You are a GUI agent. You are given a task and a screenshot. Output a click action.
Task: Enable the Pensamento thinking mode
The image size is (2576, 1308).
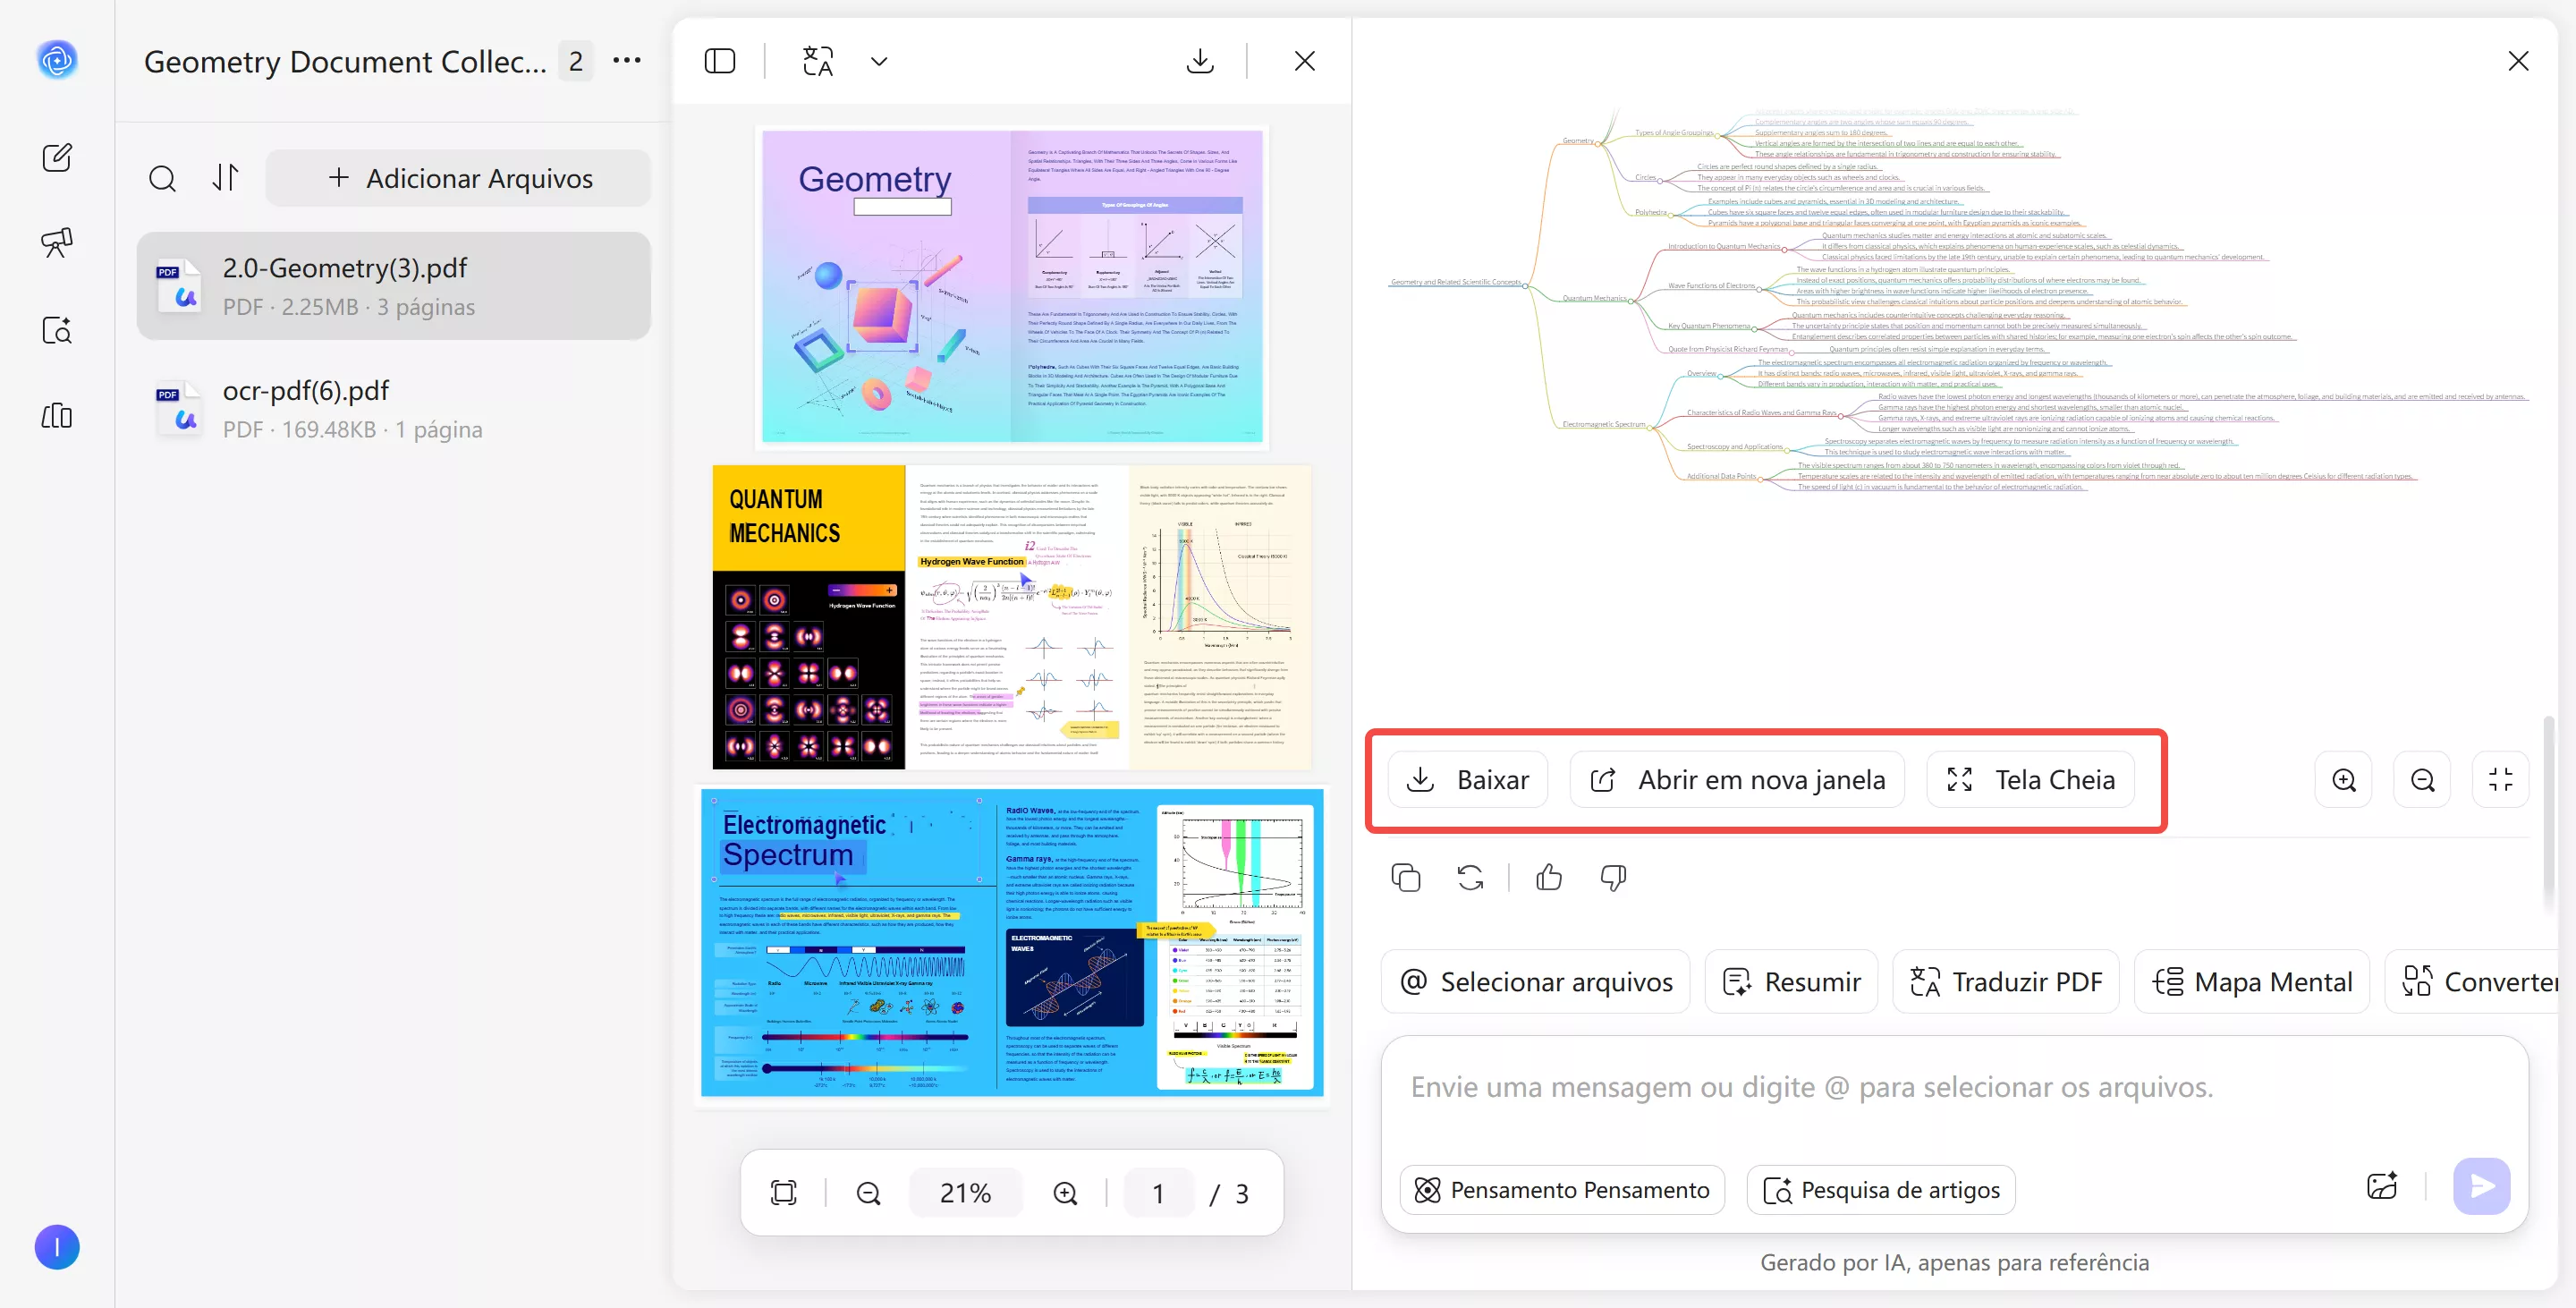tap(1561, 1189)
